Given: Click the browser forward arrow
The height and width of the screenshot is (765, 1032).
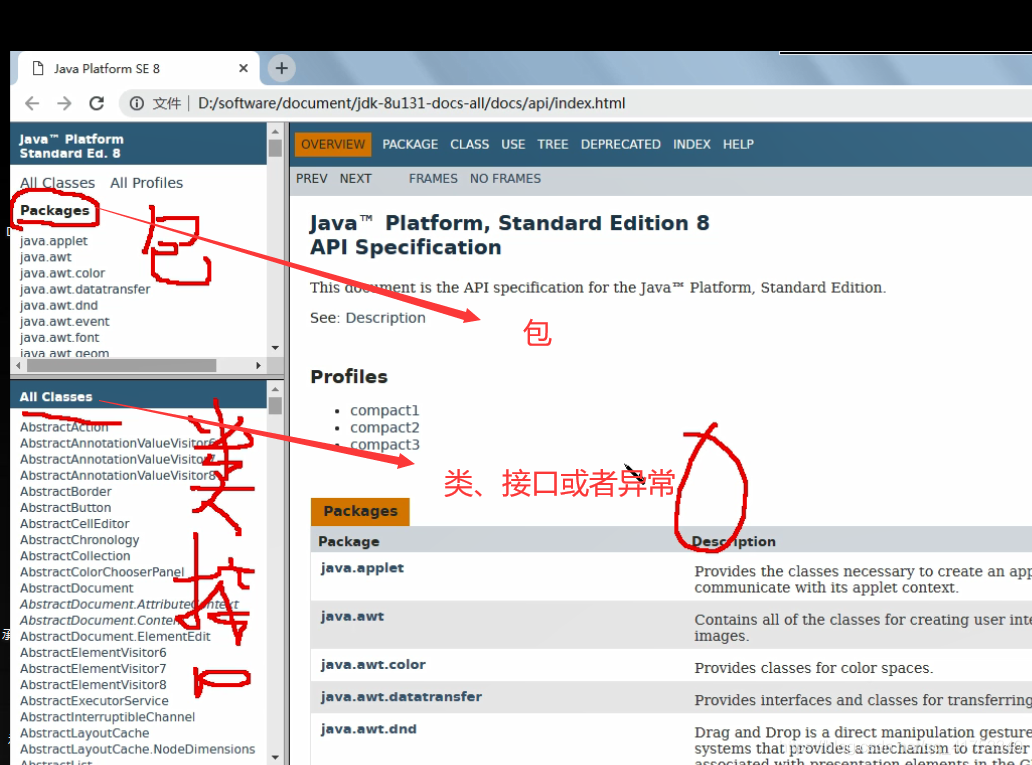Looking at the screenshot, I should click(64, 103).
